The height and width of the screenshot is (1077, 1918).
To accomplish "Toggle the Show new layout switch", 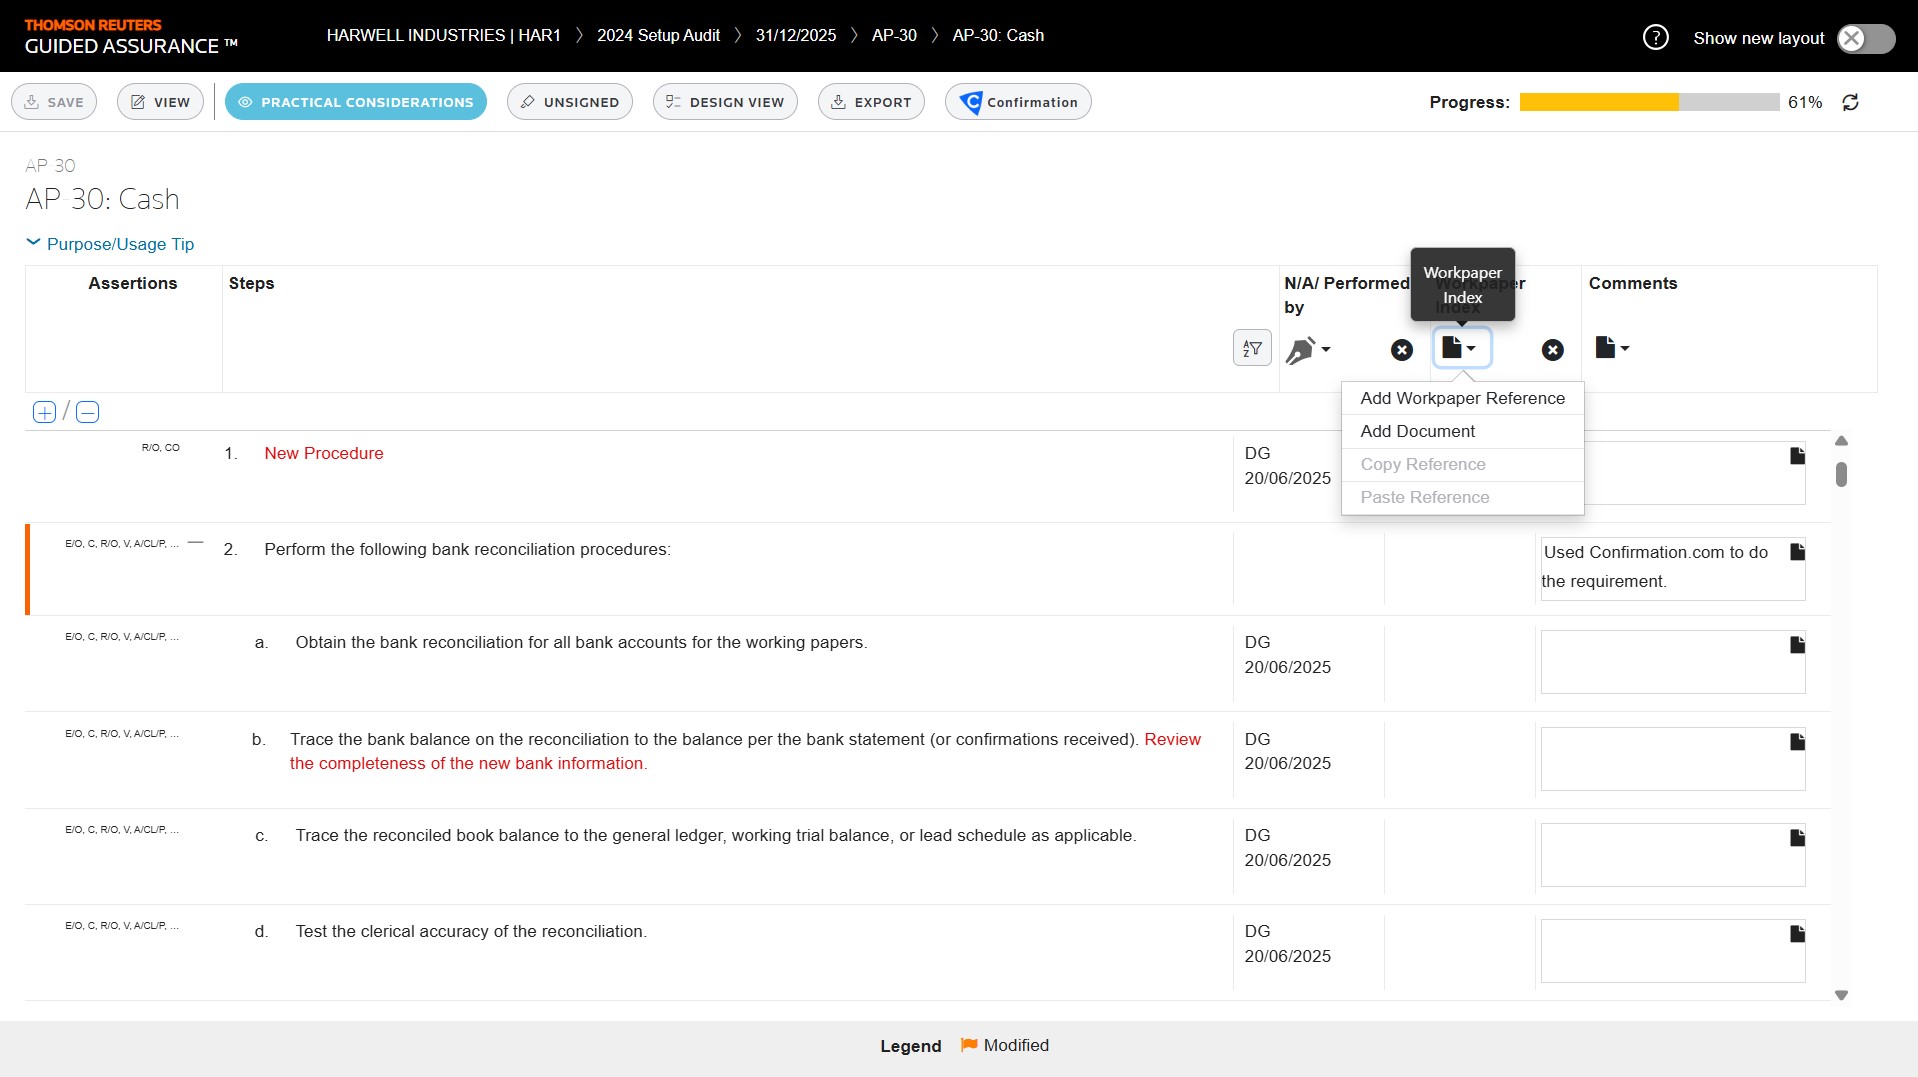I will coord(1865,38).
